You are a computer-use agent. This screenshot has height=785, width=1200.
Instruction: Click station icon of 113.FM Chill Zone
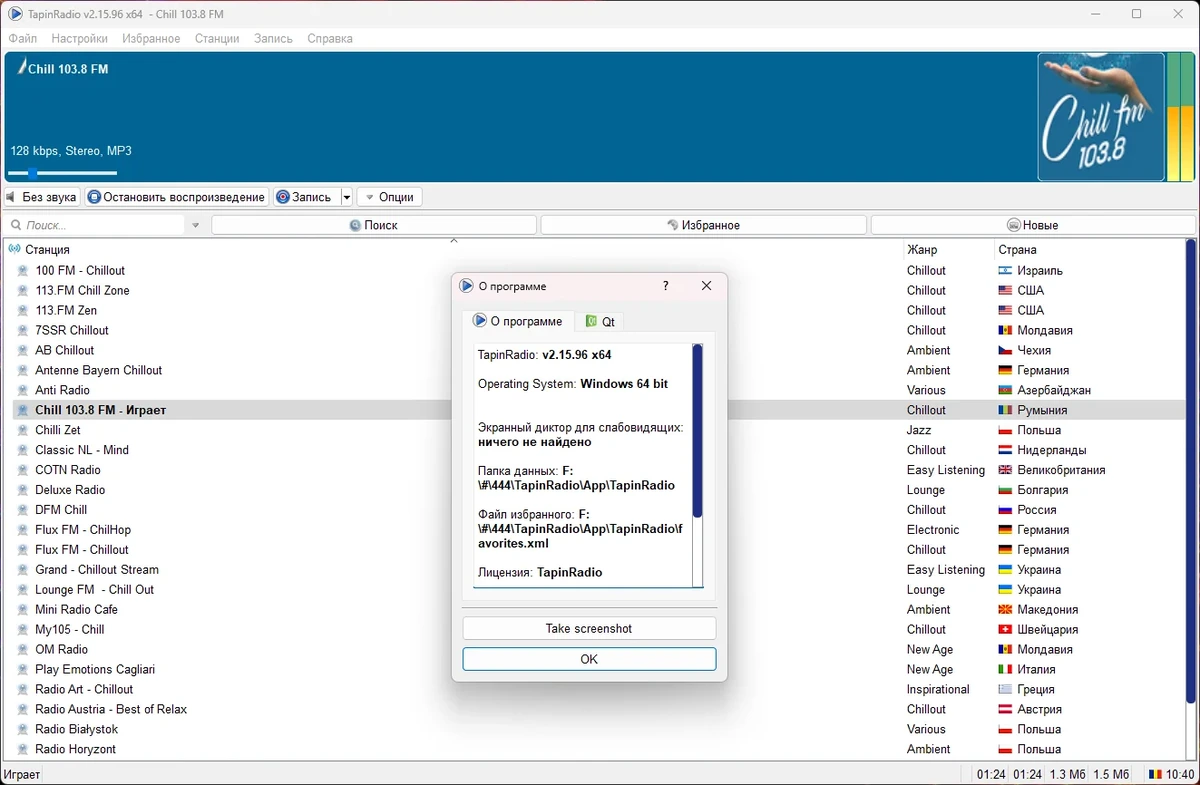pyautogui.click(x=23, y=290)
